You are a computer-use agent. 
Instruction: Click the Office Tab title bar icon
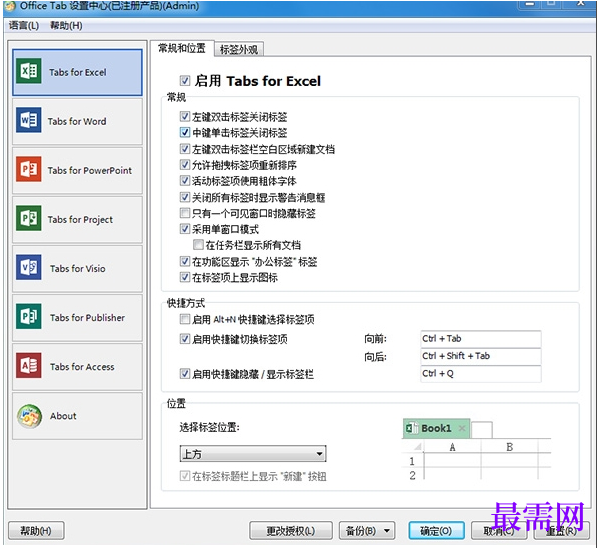[x=9, y=6]
